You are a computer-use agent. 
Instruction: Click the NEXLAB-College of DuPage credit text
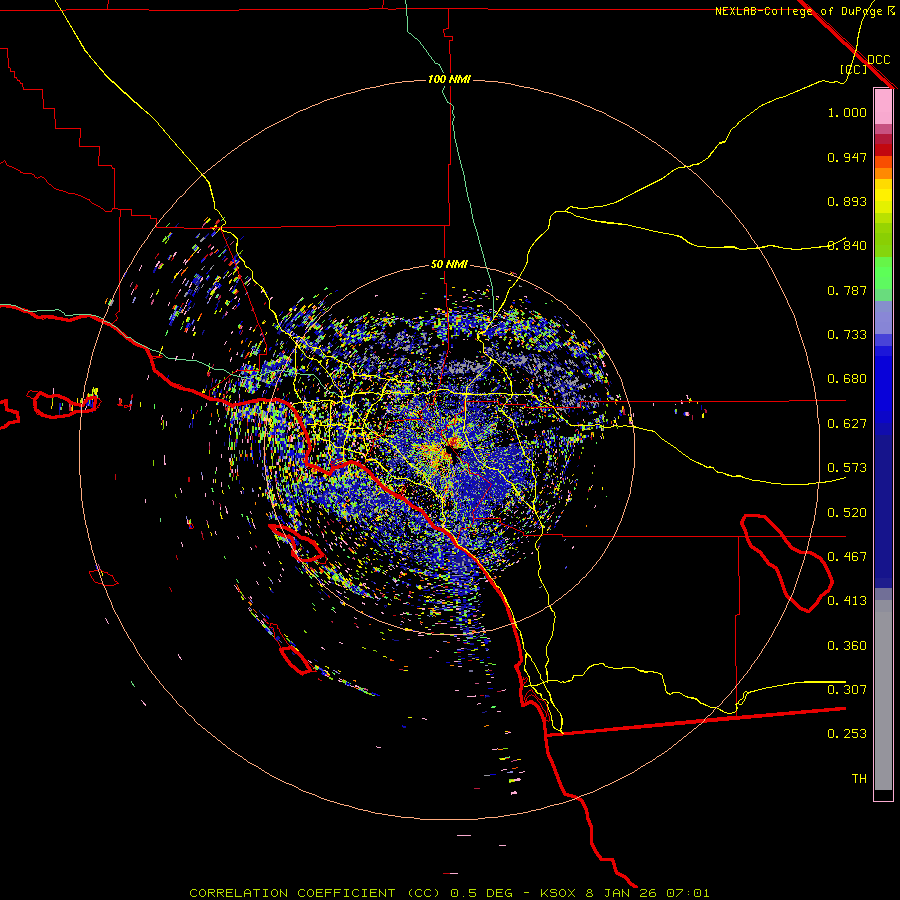pos(805,11)
